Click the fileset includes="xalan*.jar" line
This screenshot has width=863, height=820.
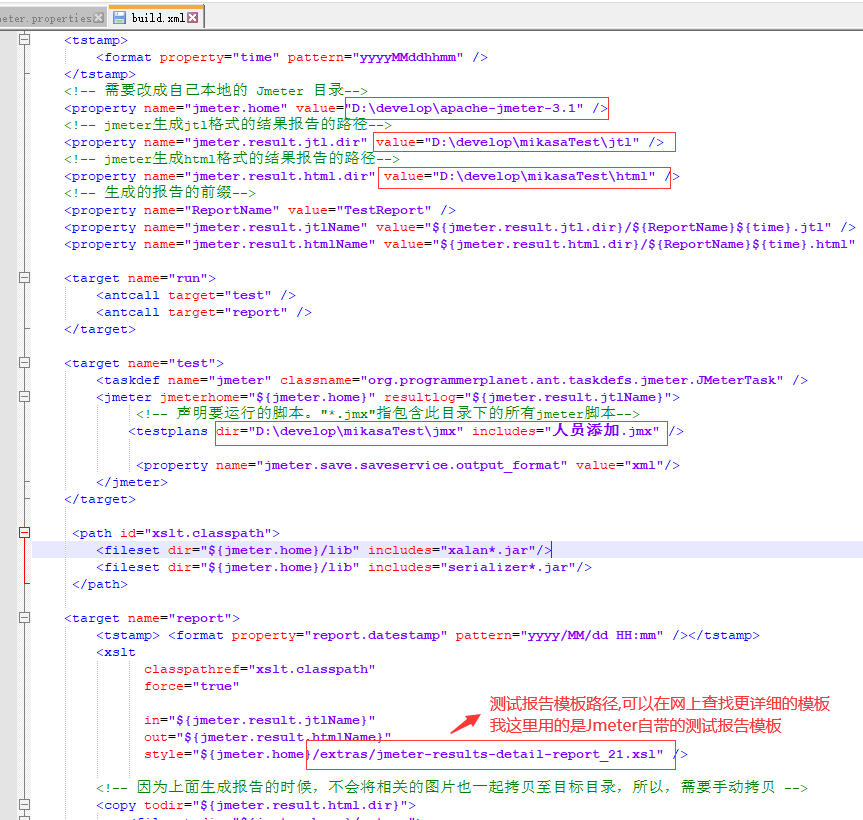[x=324, y=550]
